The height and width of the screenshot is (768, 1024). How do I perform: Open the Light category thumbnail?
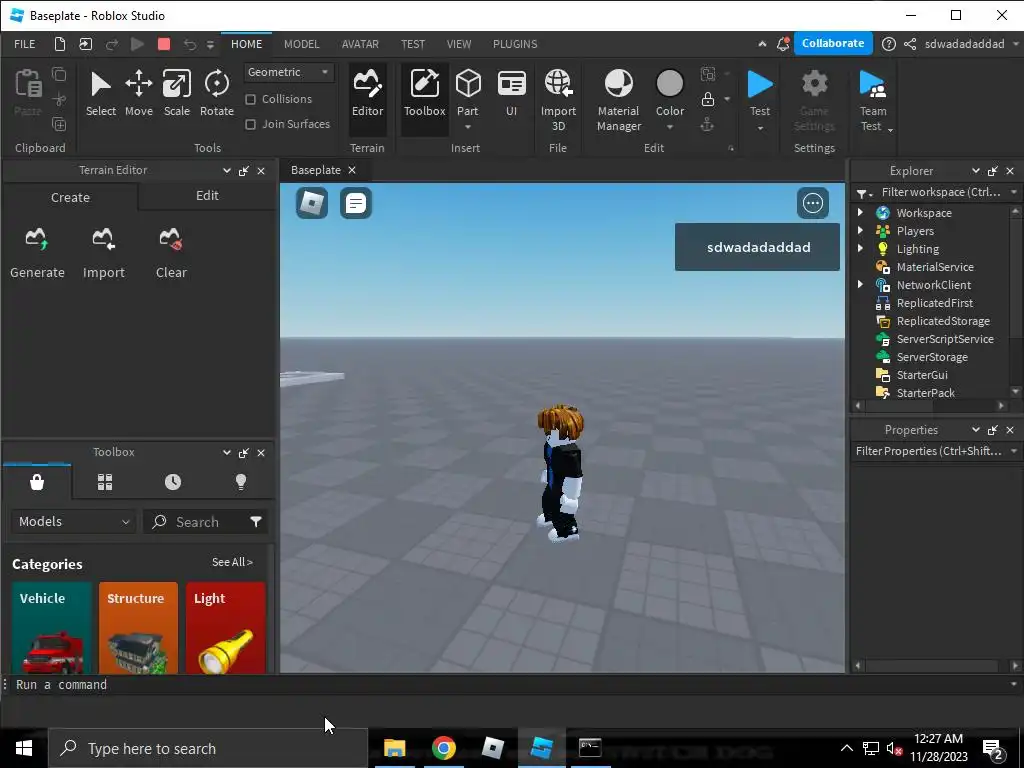225,628
